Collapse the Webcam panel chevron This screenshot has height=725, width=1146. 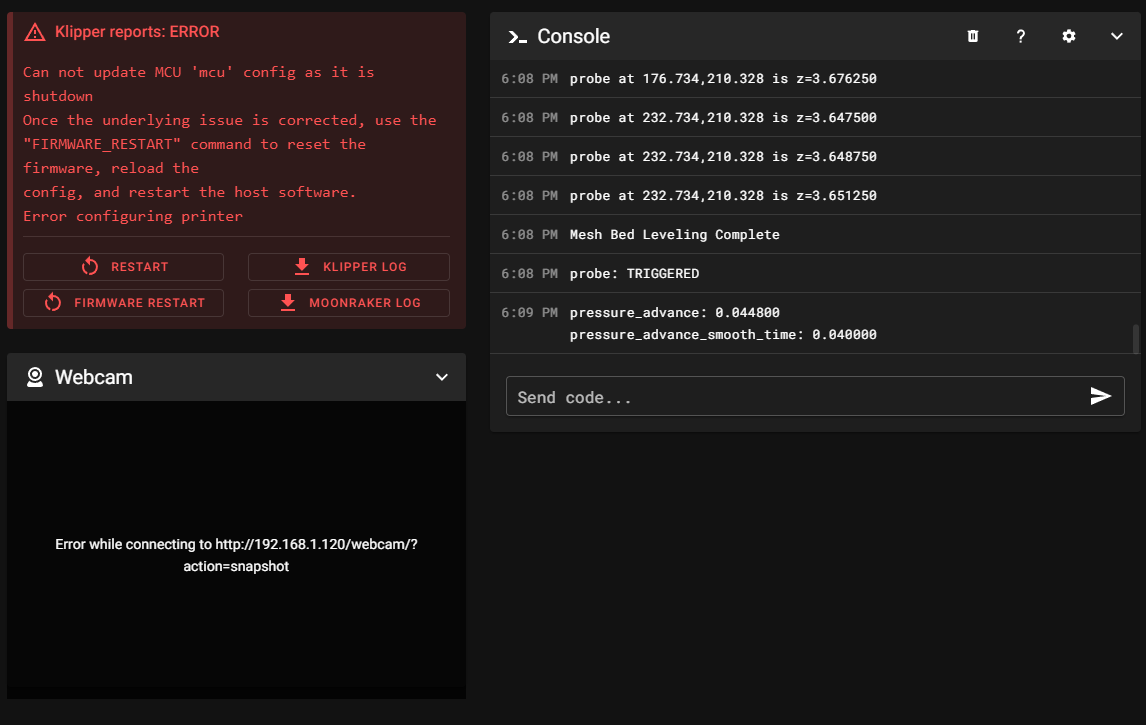click(441, 377)
